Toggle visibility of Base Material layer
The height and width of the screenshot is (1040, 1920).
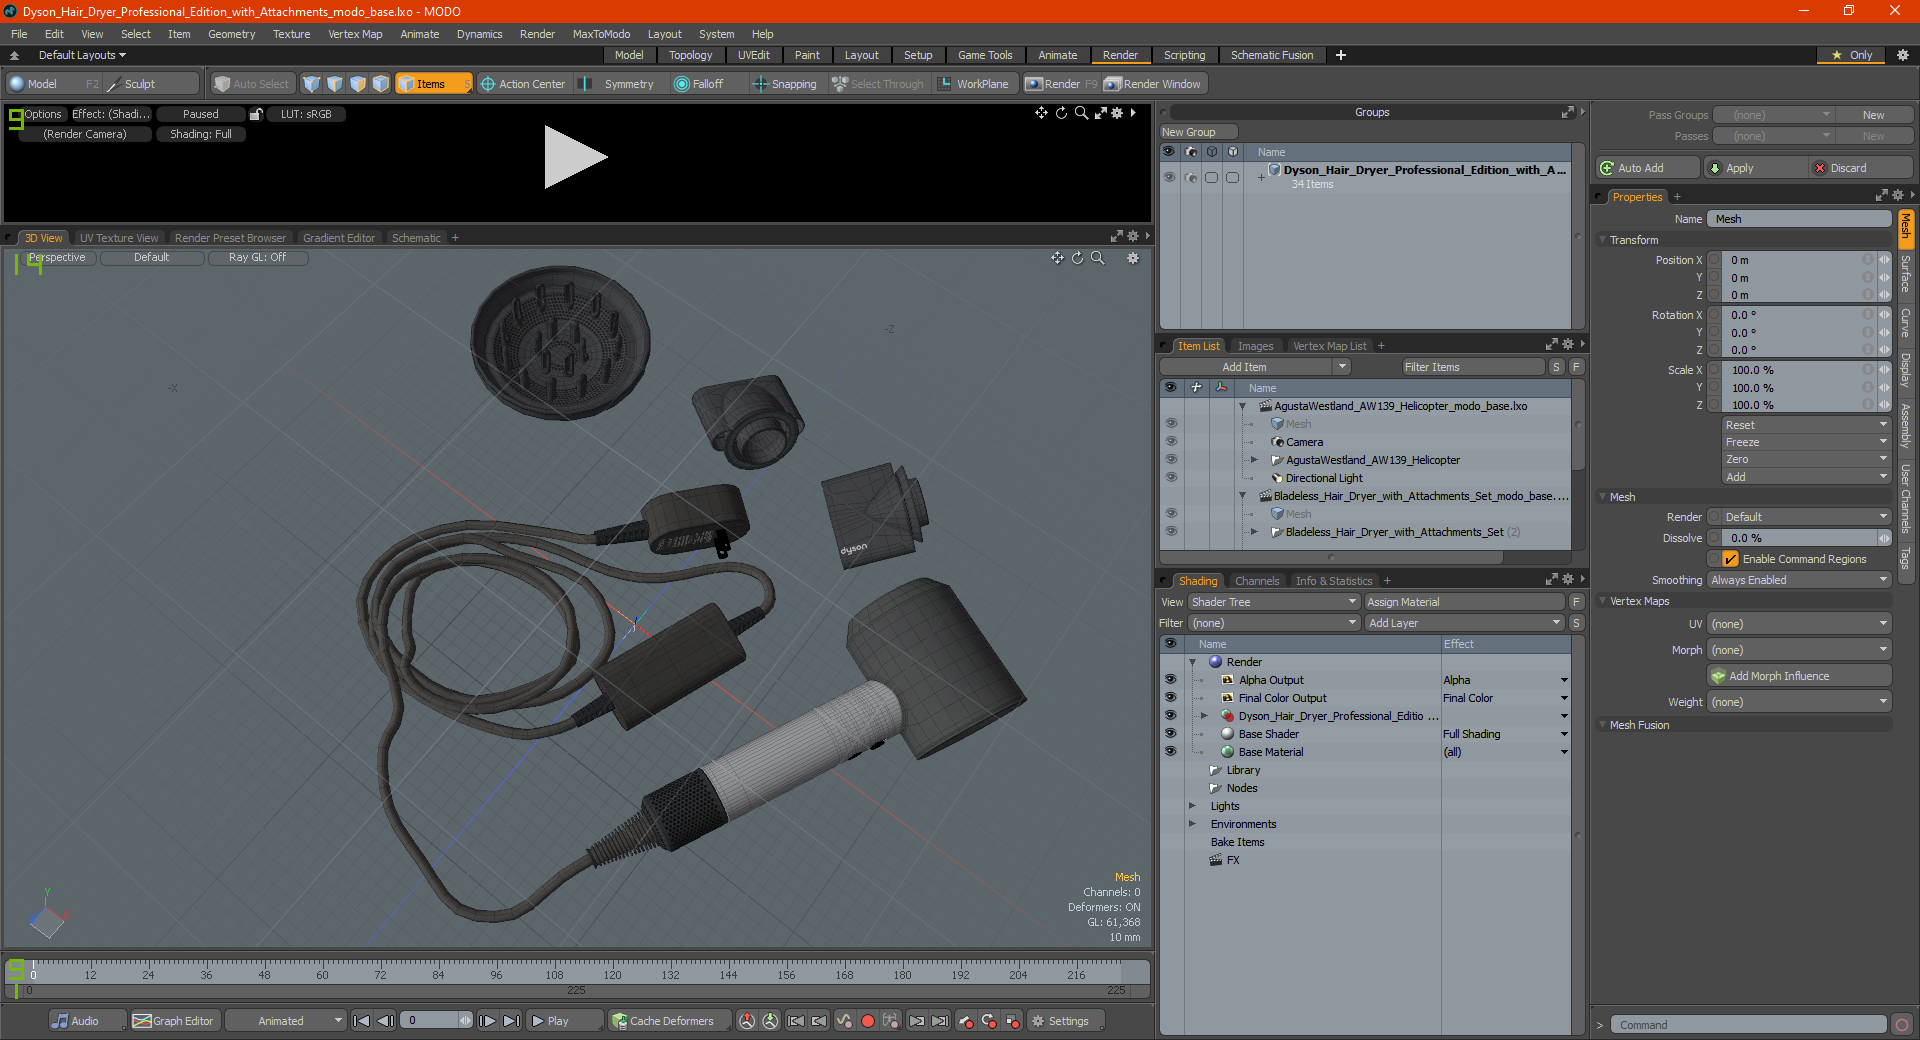point(1170,752)
